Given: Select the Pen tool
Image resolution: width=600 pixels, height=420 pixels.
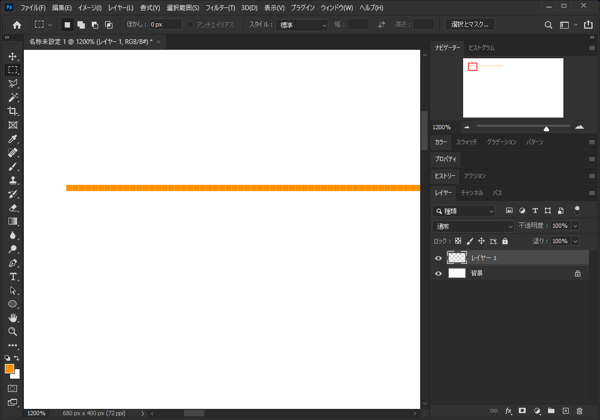Looking at the screenshot, I should click(x=13, y=263).
